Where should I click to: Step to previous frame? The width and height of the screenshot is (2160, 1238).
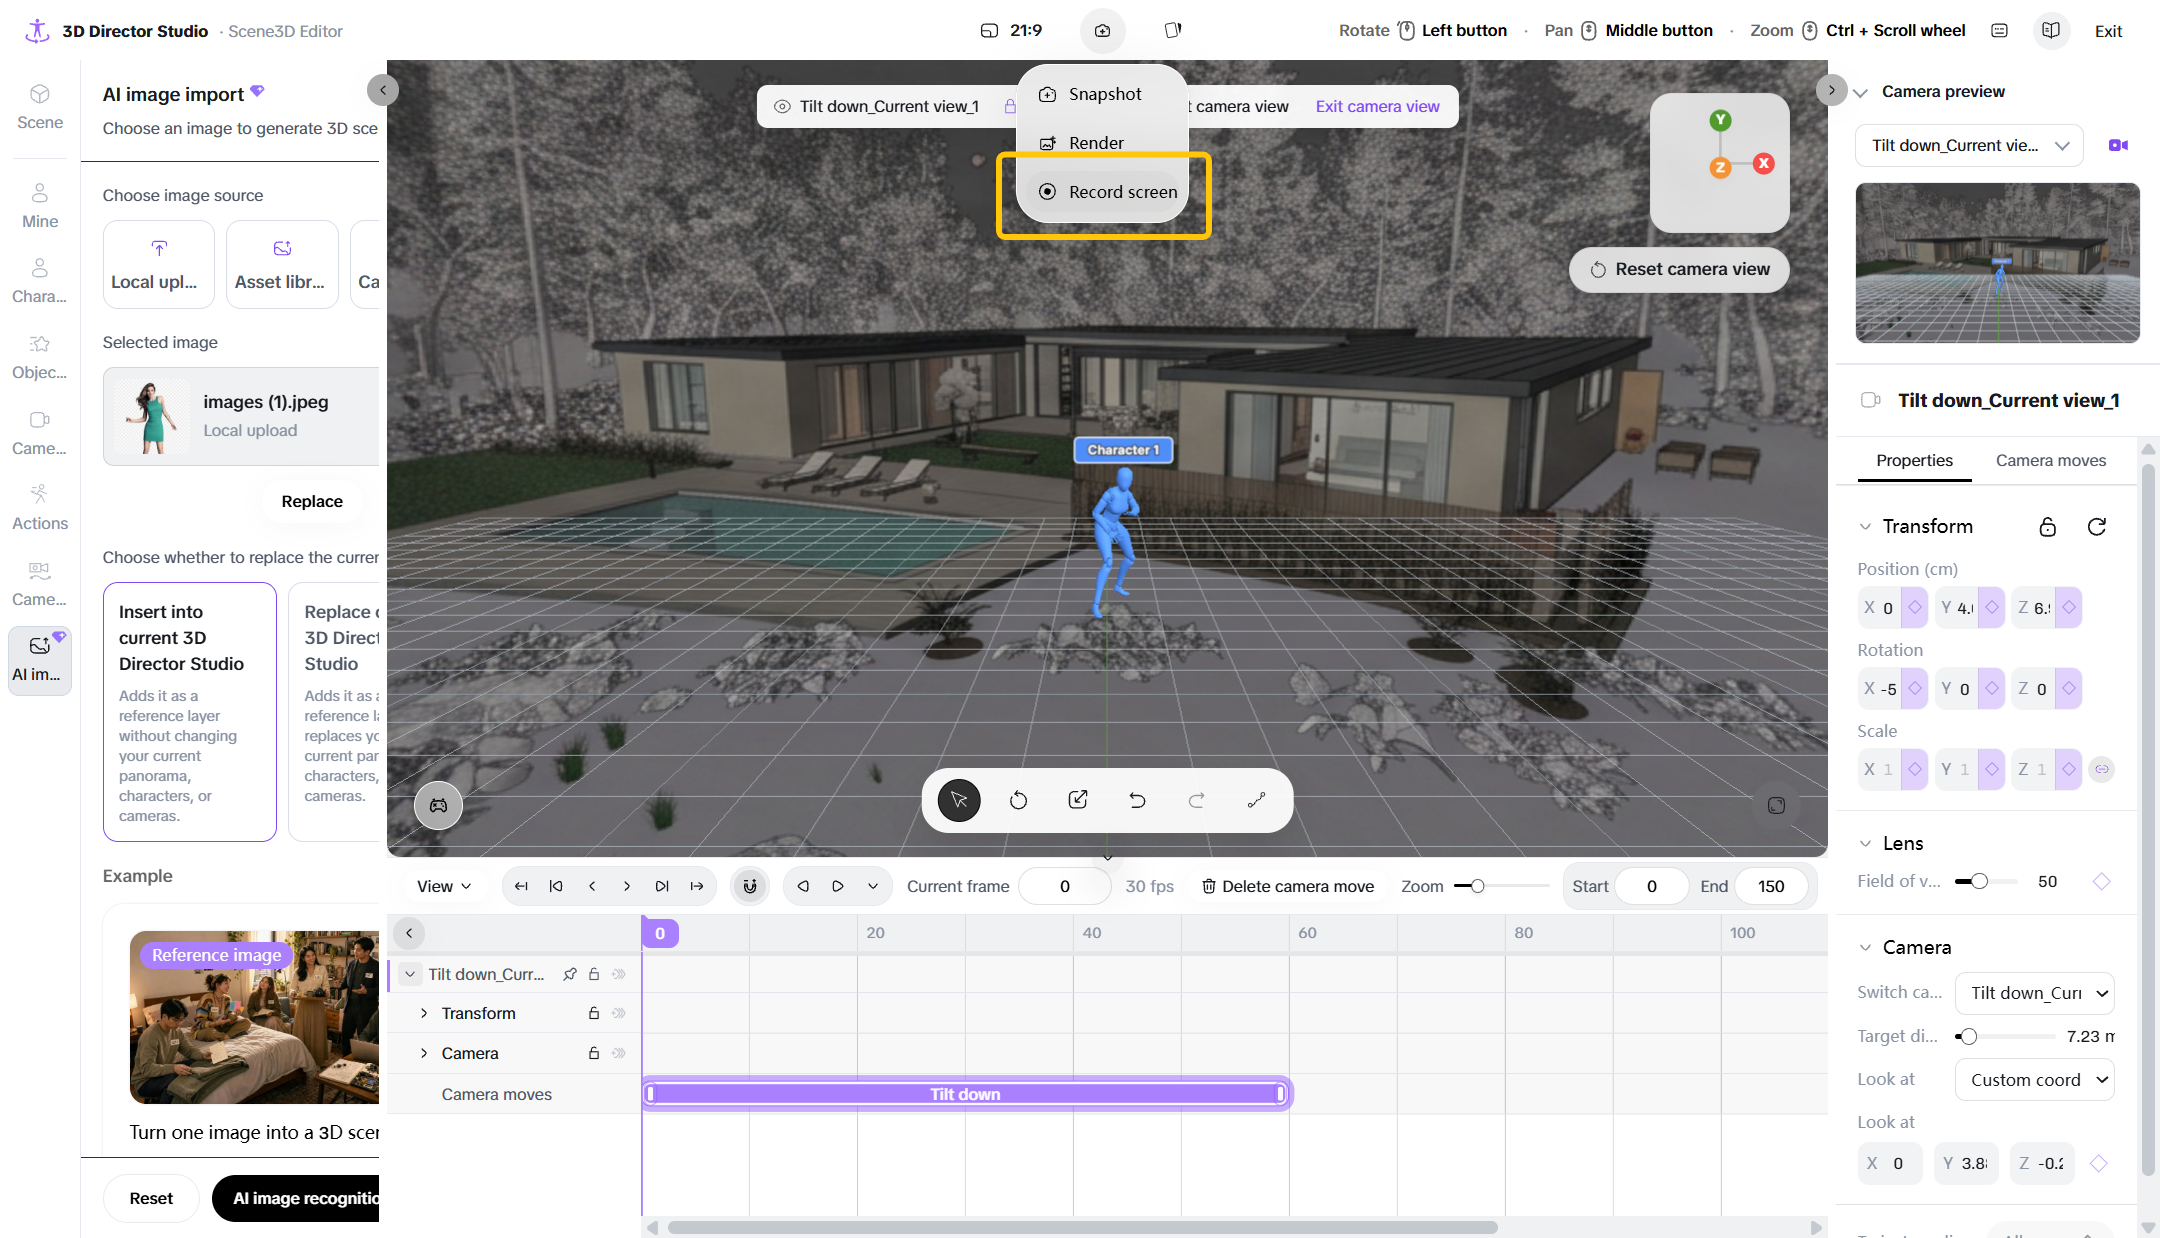(592, 886)
